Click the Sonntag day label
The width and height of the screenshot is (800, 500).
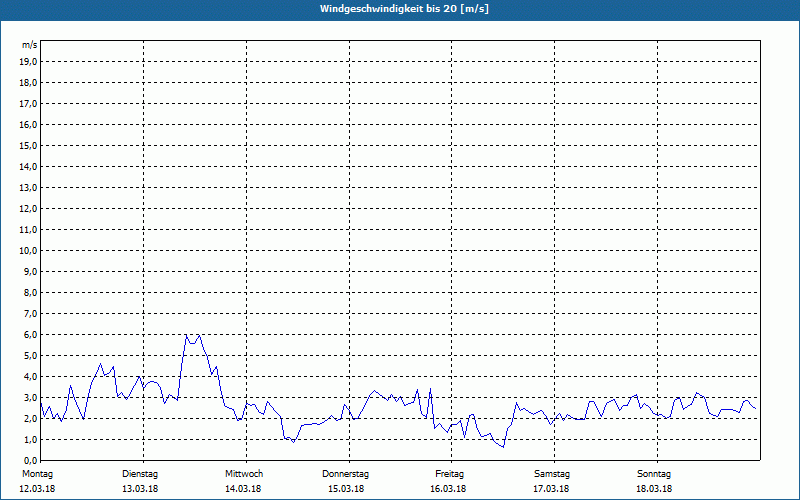(654, 474)
